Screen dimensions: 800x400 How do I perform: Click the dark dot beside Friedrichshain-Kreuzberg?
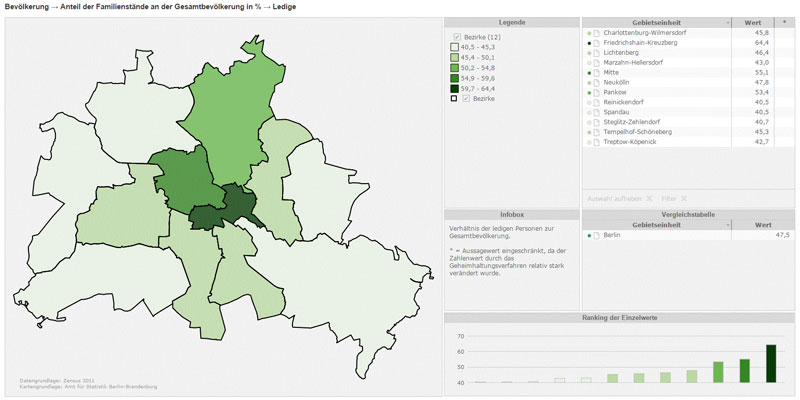589,43
